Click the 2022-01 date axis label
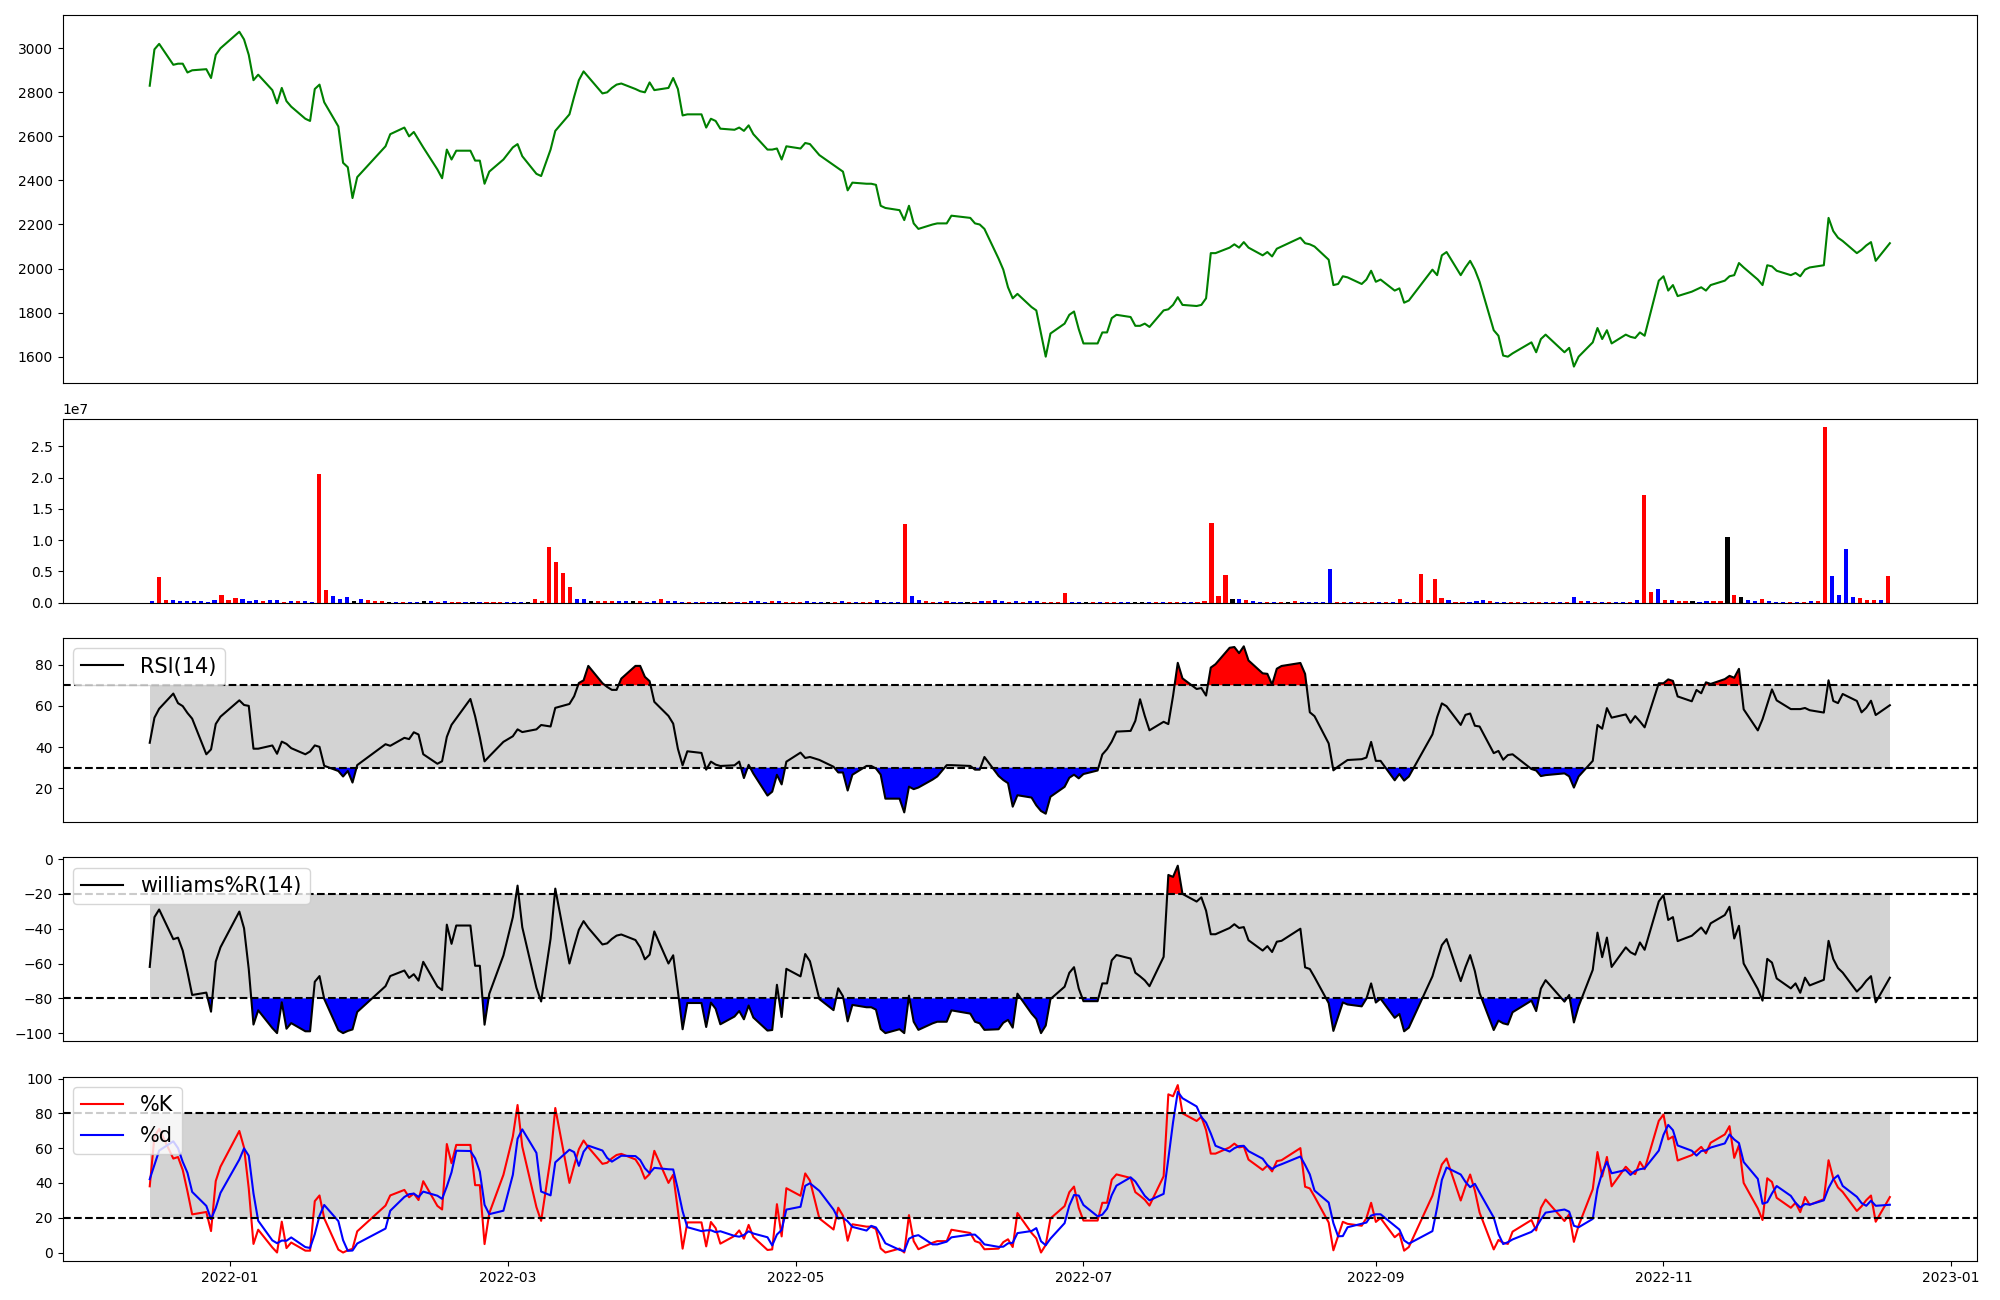The height and width of the screenshot is (1300, 2000). (230, 1276)
